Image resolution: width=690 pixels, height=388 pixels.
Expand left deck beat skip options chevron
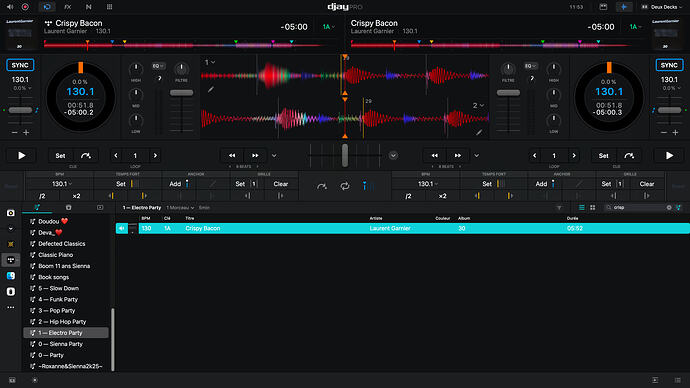pos(274,155)
